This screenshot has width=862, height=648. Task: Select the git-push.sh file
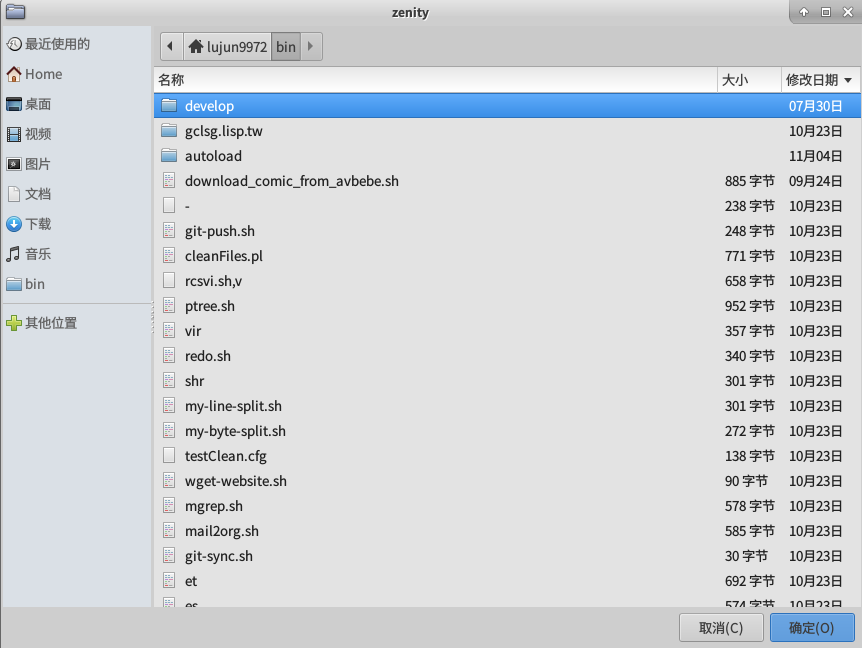click(x=219, y=231)
